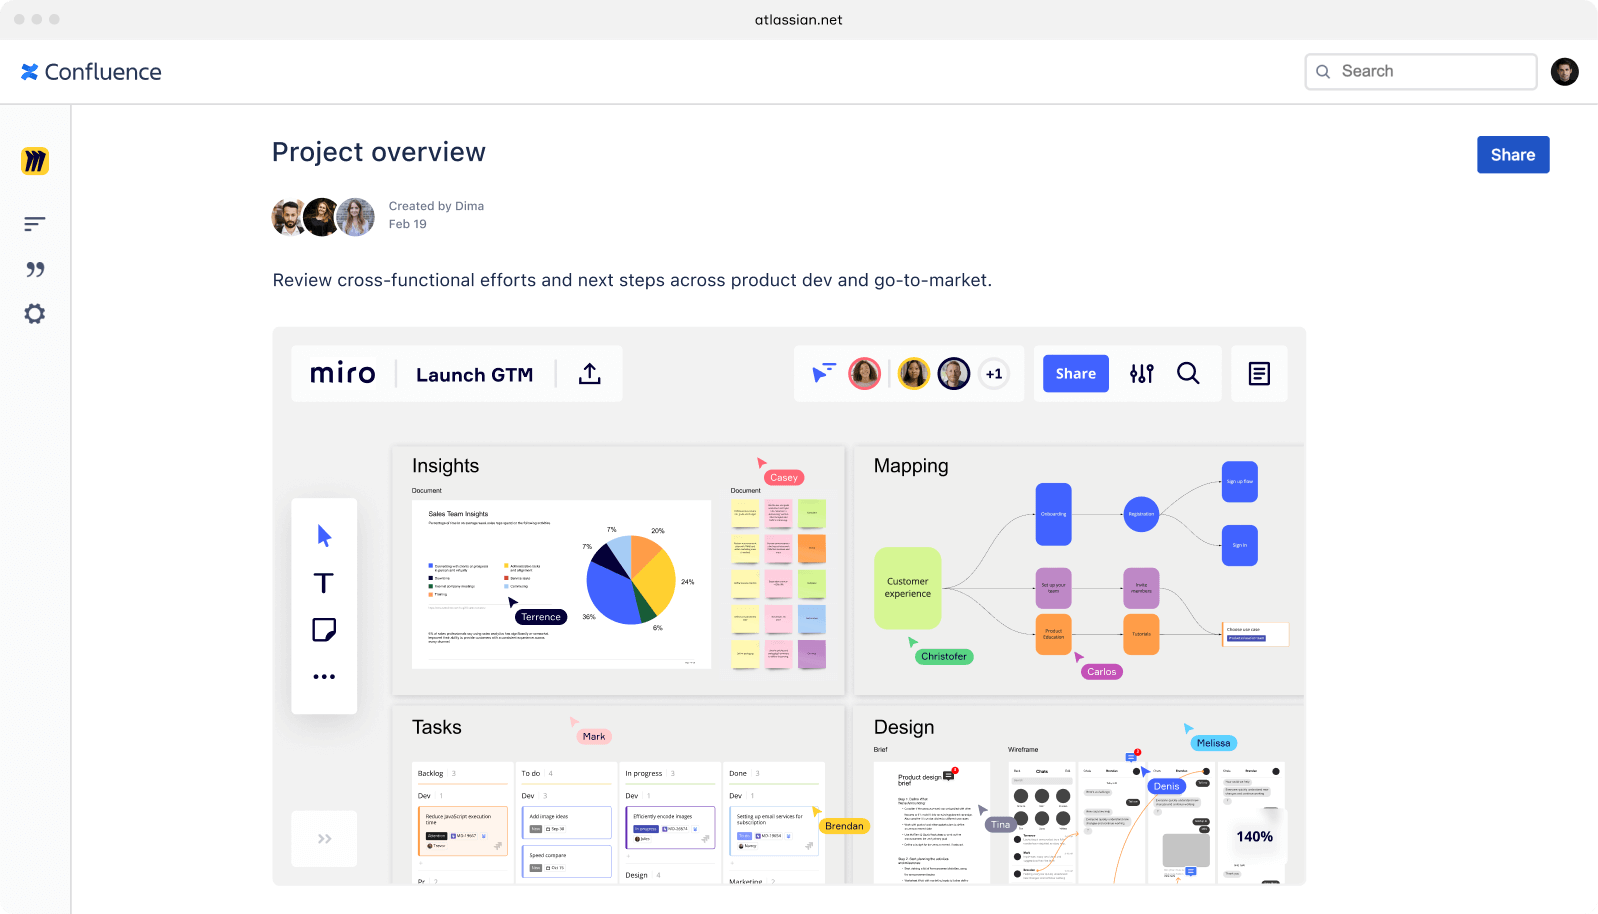Click the first author avatar under title
Image resolution: width=1598 pixels, height=914 pixels.
pos(289,217)
